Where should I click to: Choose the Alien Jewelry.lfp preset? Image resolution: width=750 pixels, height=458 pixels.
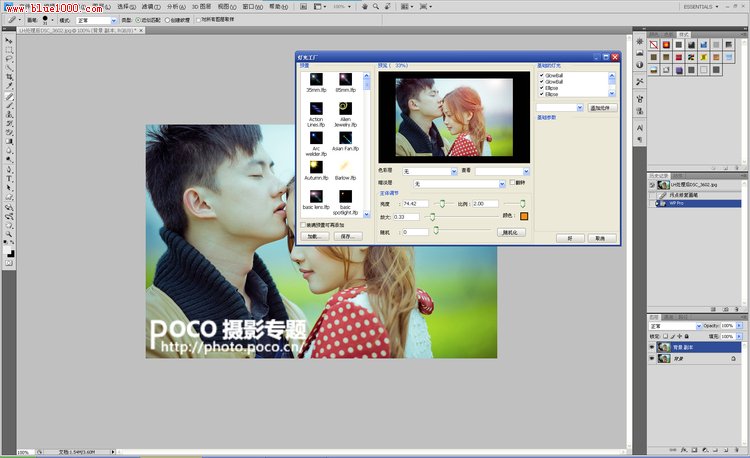pos(345,114)
